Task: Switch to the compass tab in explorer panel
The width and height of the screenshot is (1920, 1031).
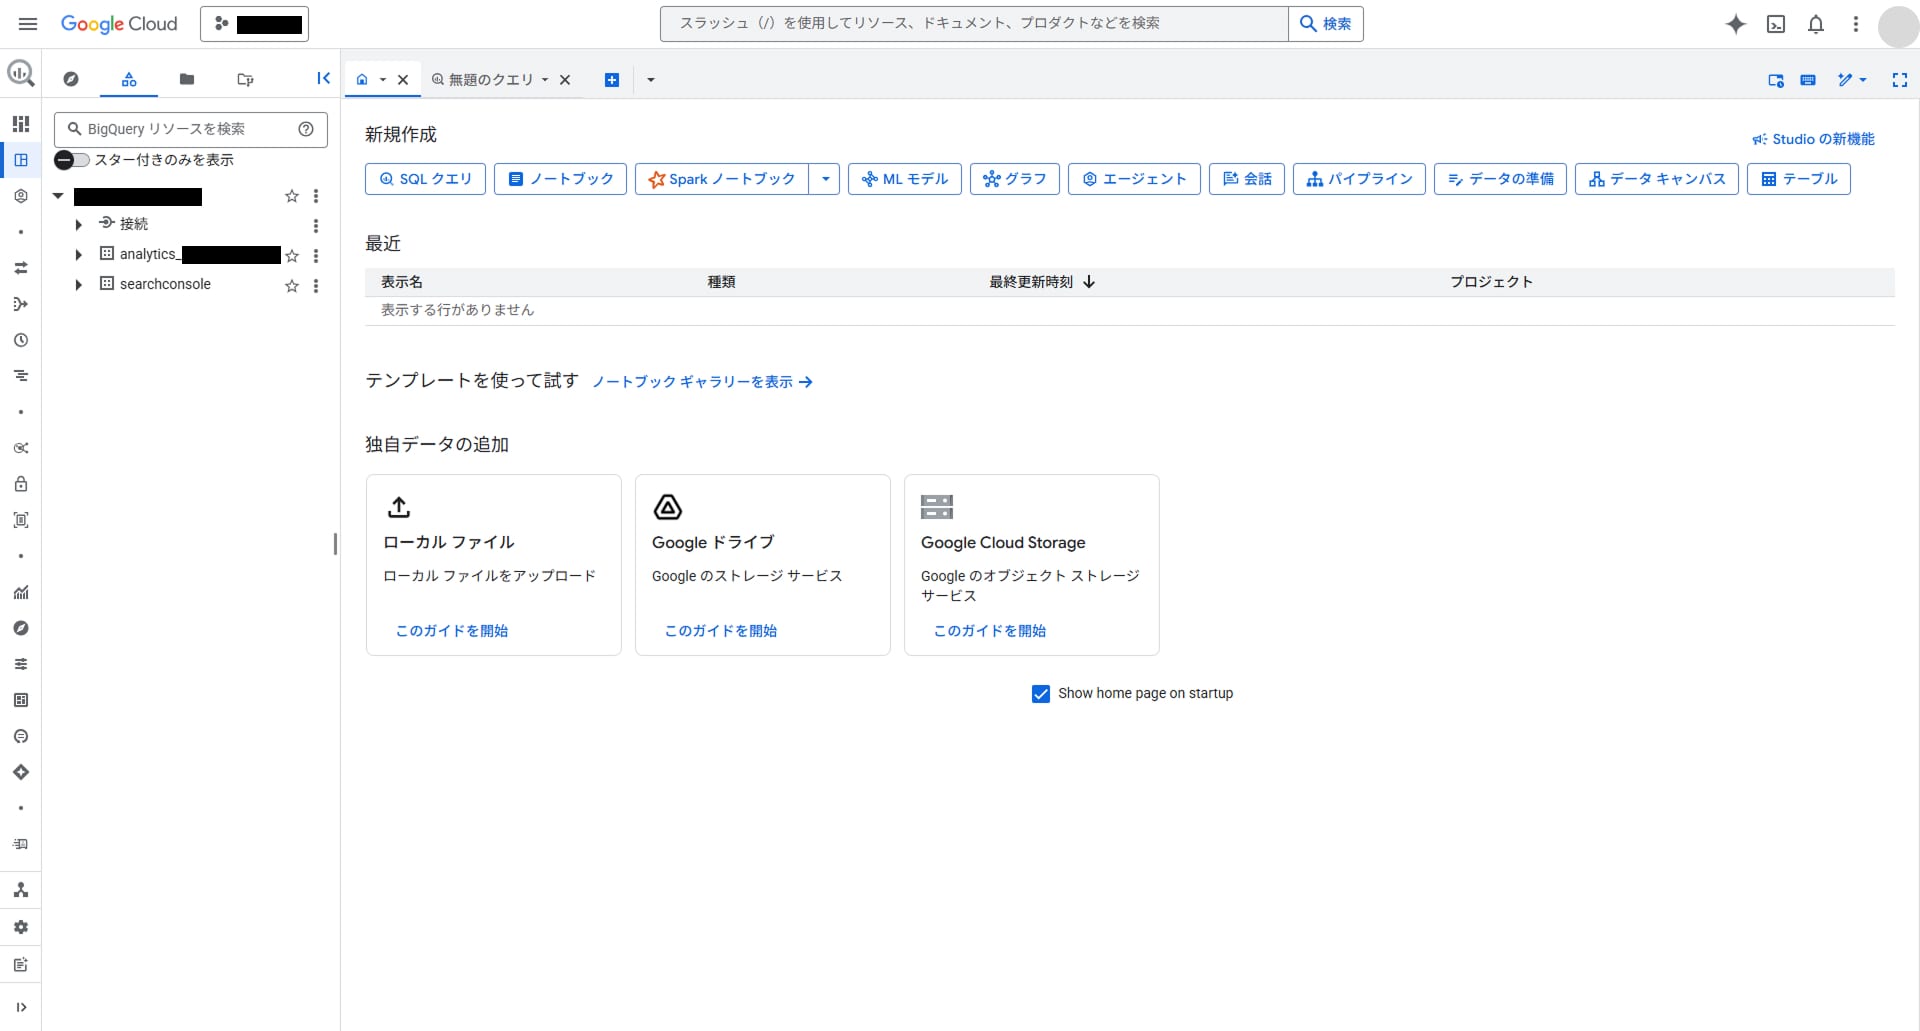Action: 71,79
